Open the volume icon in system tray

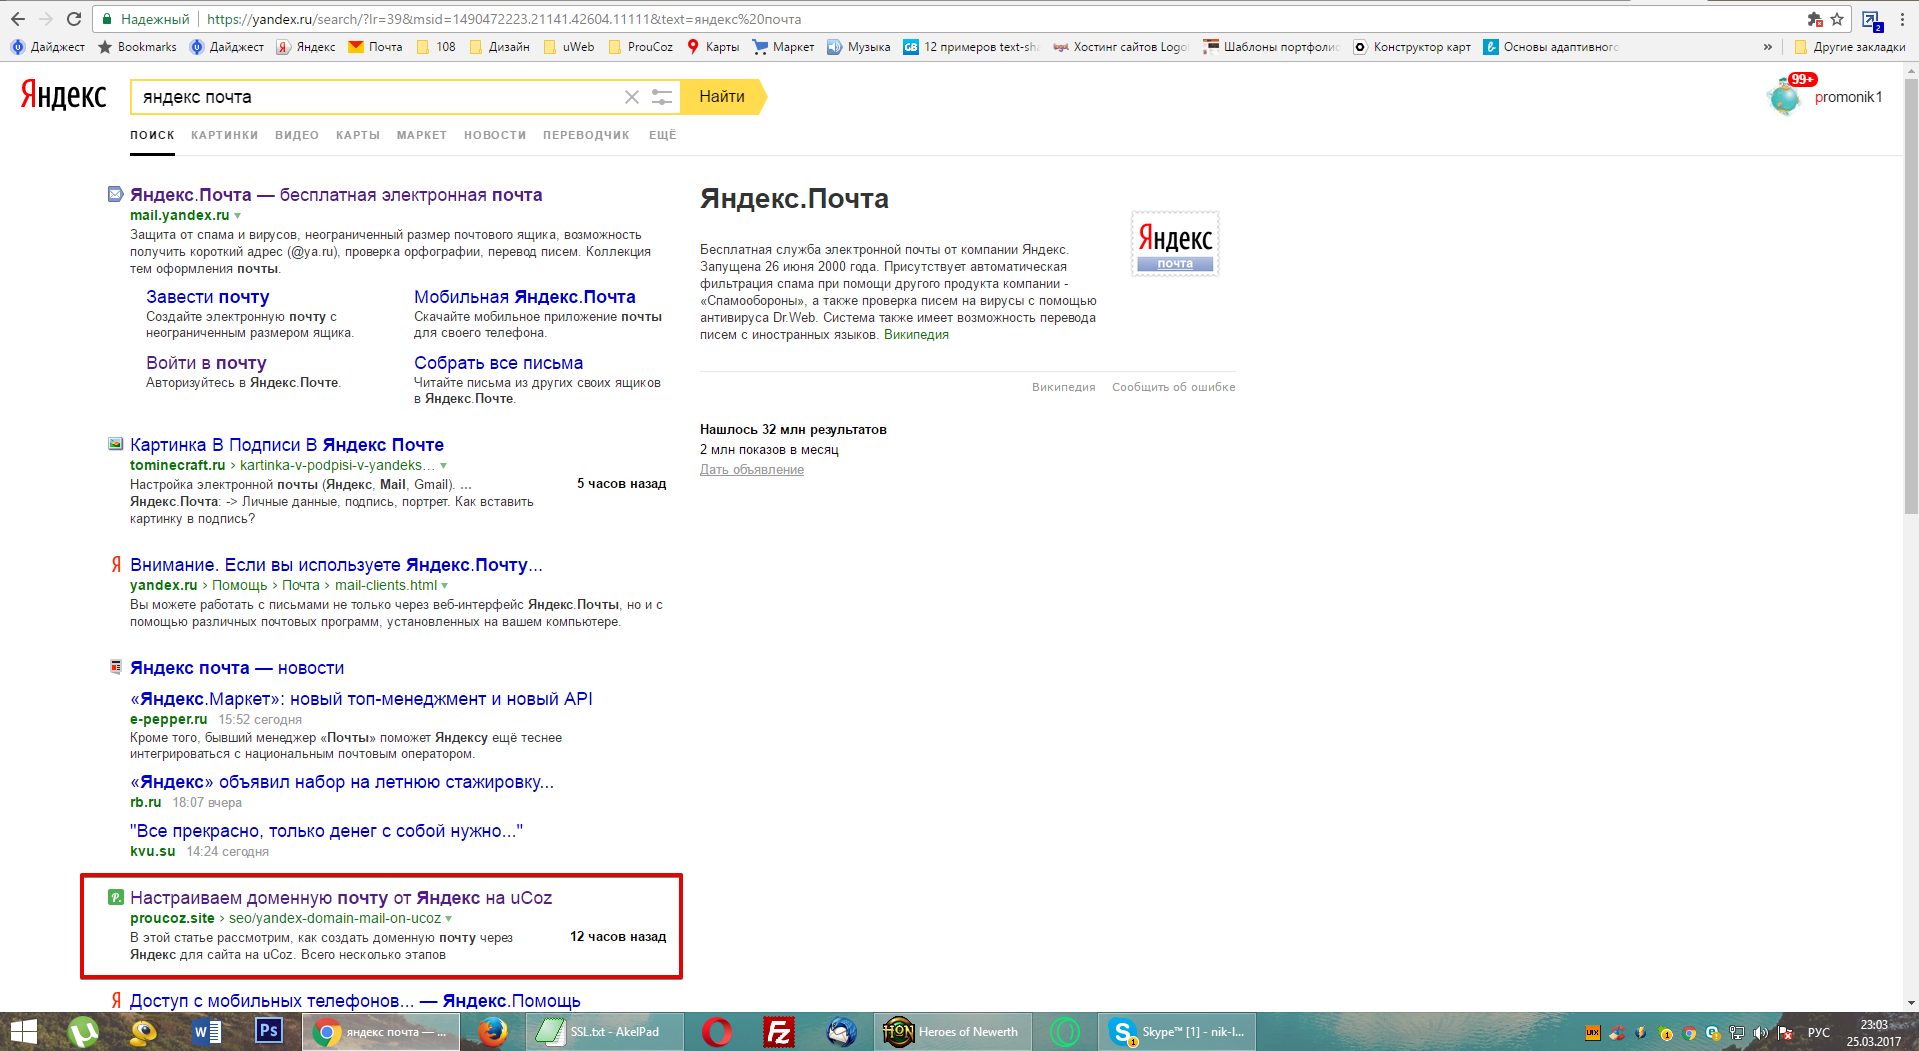coord(1761,1033)
